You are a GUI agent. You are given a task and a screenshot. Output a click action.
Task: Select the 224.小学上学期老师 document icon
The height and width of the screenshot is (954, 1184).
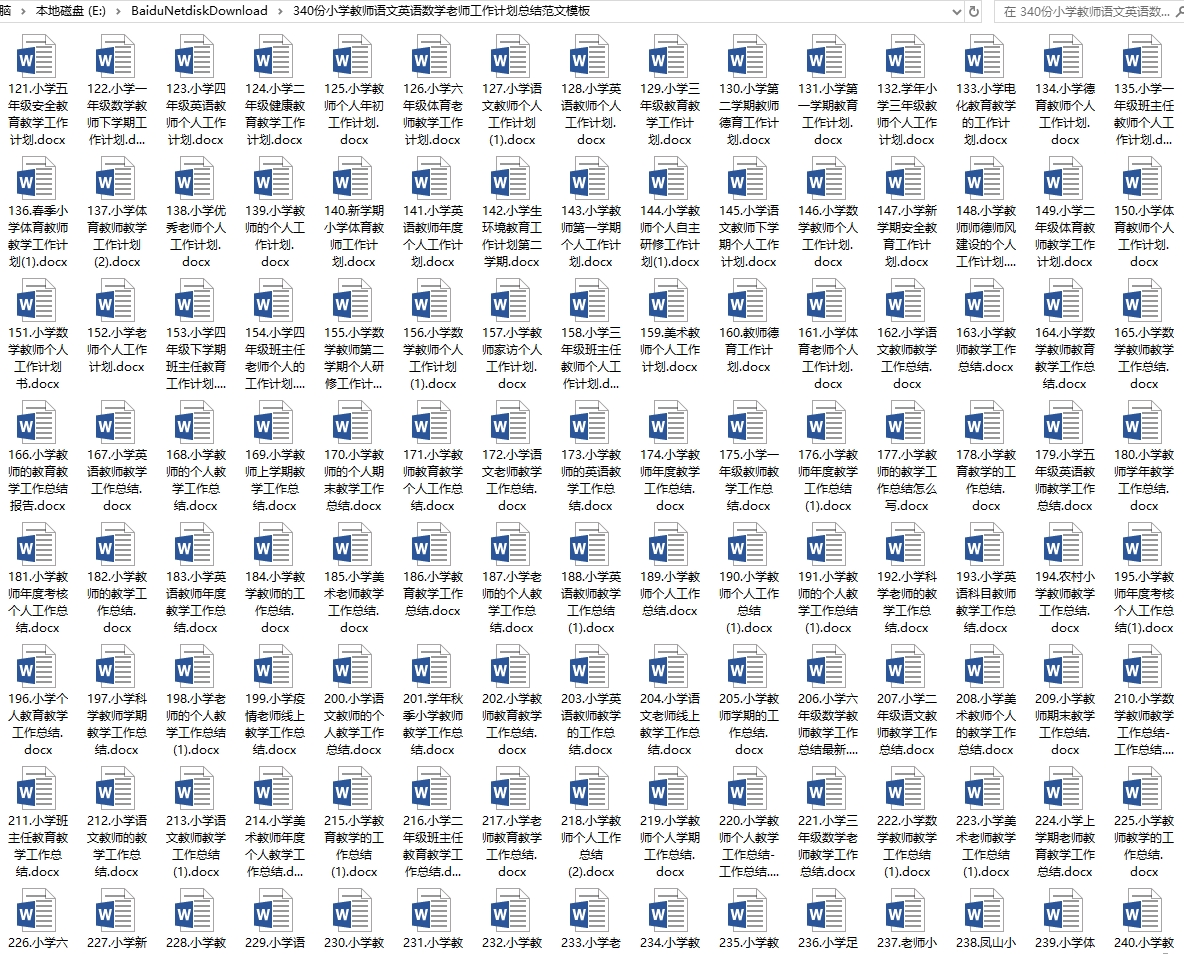pos(1065,790)
